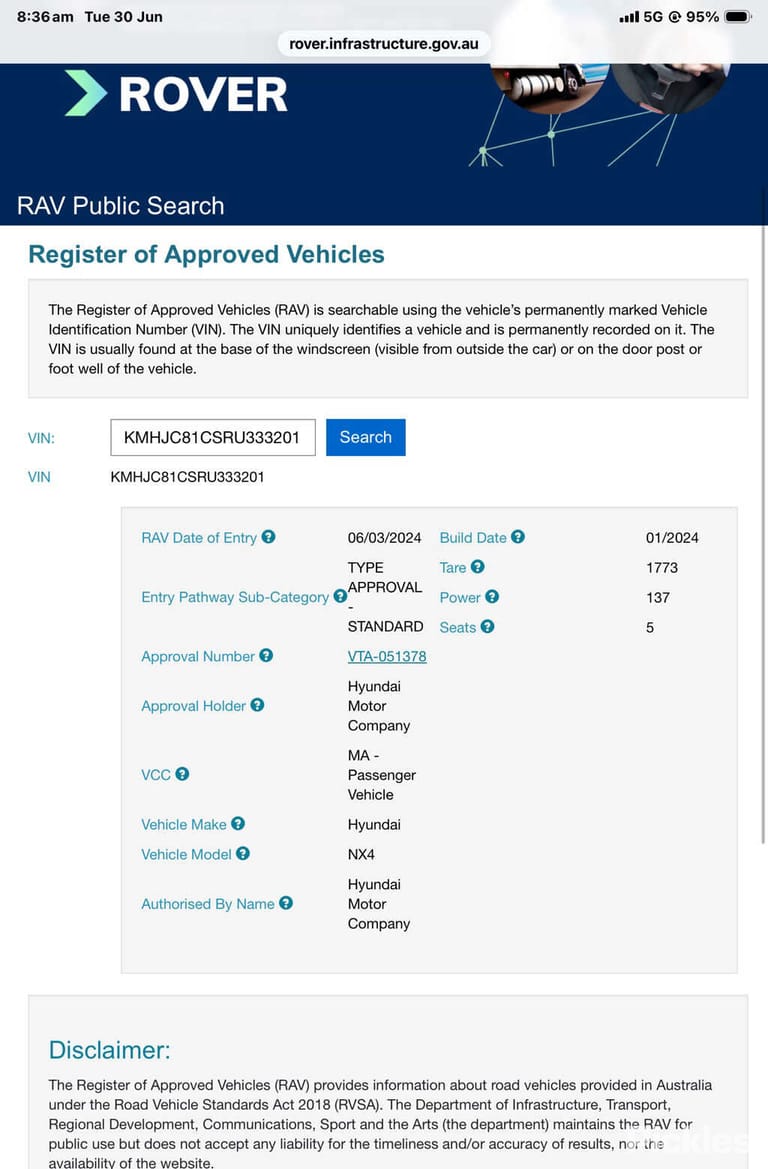
Task: Open the help tooltip next to Approval Number
Action: coord(266,655)
